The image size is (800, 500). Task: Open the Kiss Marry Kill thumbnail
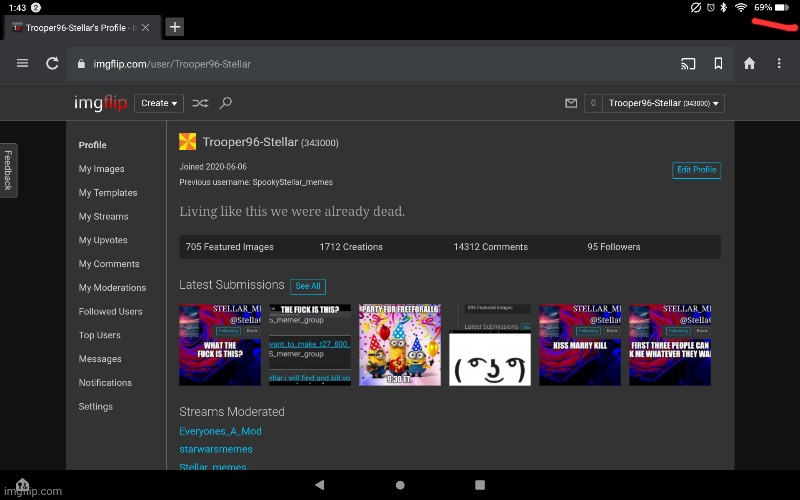pos(580,345)
